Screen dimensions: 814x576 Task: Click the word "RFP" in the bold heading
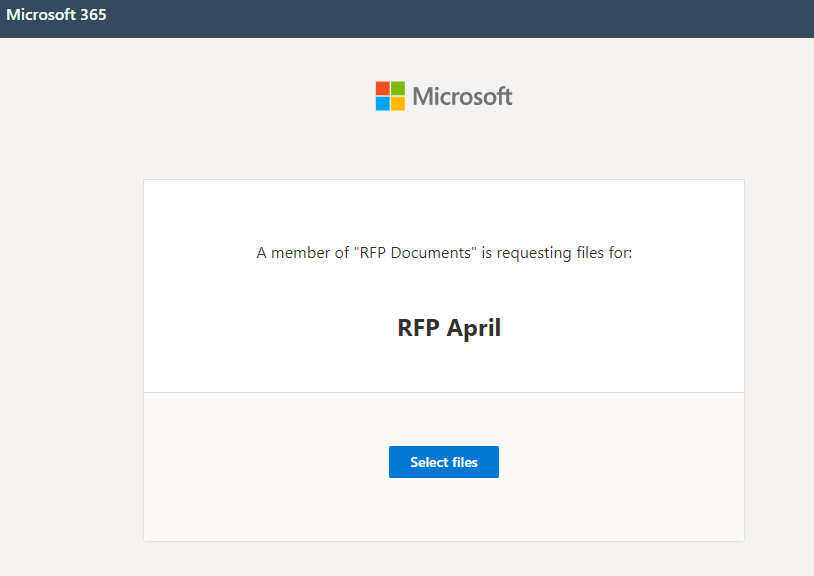(x=419, y=328)
